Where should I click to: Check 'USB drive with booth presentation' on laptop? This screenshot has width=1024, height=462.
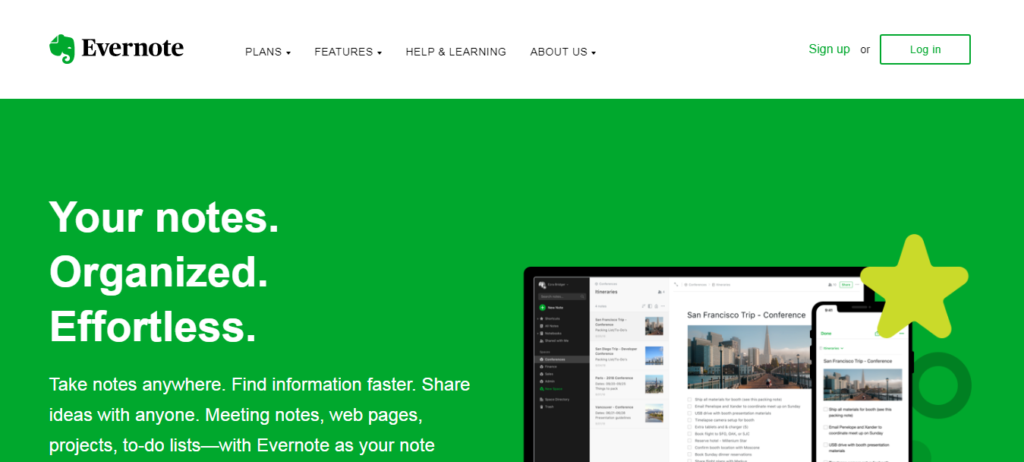tap(690, 413)
